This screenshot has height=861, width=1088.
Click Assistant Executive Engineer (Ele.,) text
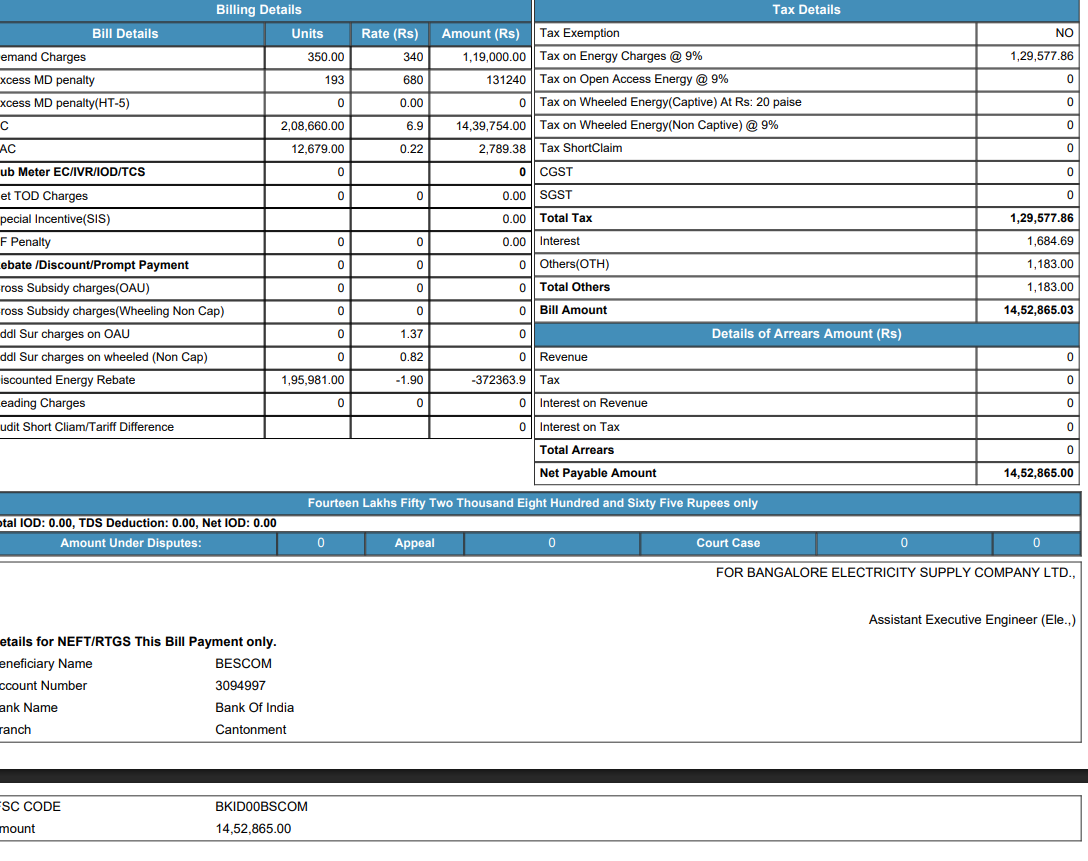tap(971, 620)
